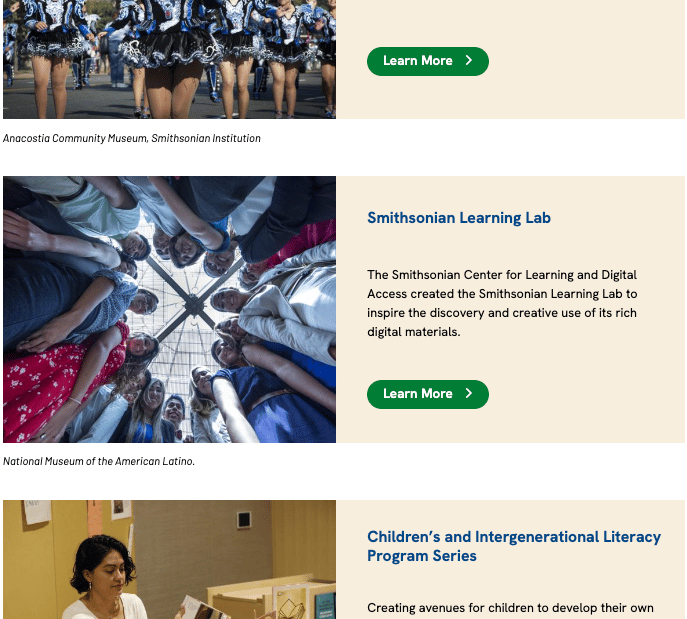Click the 'Program Series' line of the literacy heading
The width and height of the screenshot is (687, 619).
point(422,556)
